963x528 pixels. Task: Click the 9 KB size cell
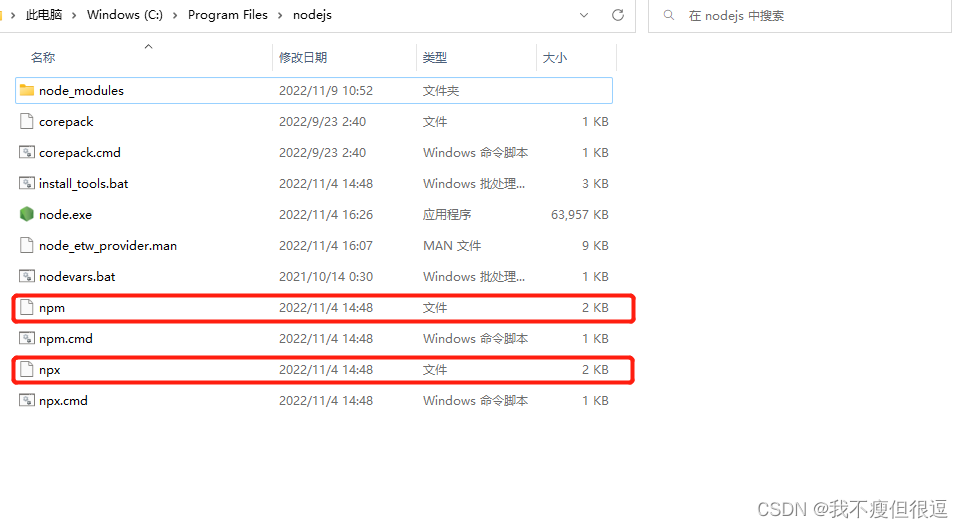(x=595, y=246)
